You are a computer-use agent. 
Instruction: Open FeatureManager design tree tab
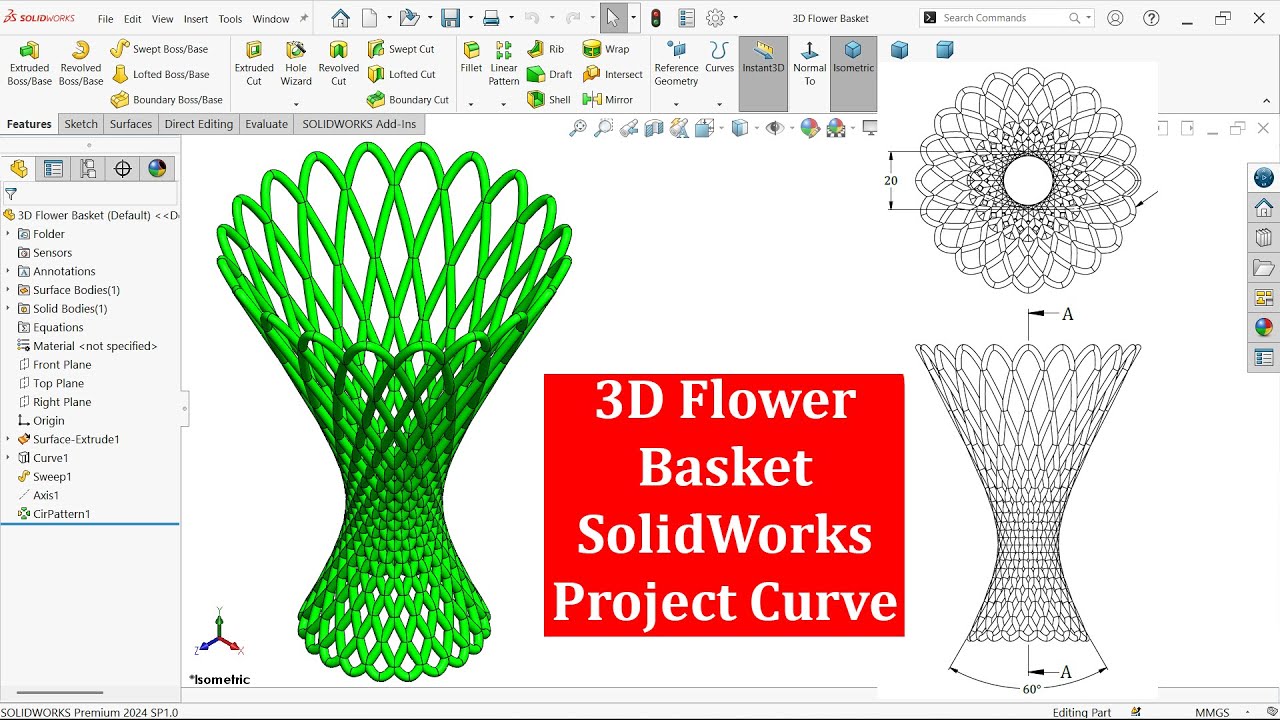click(x=19, y=168)
